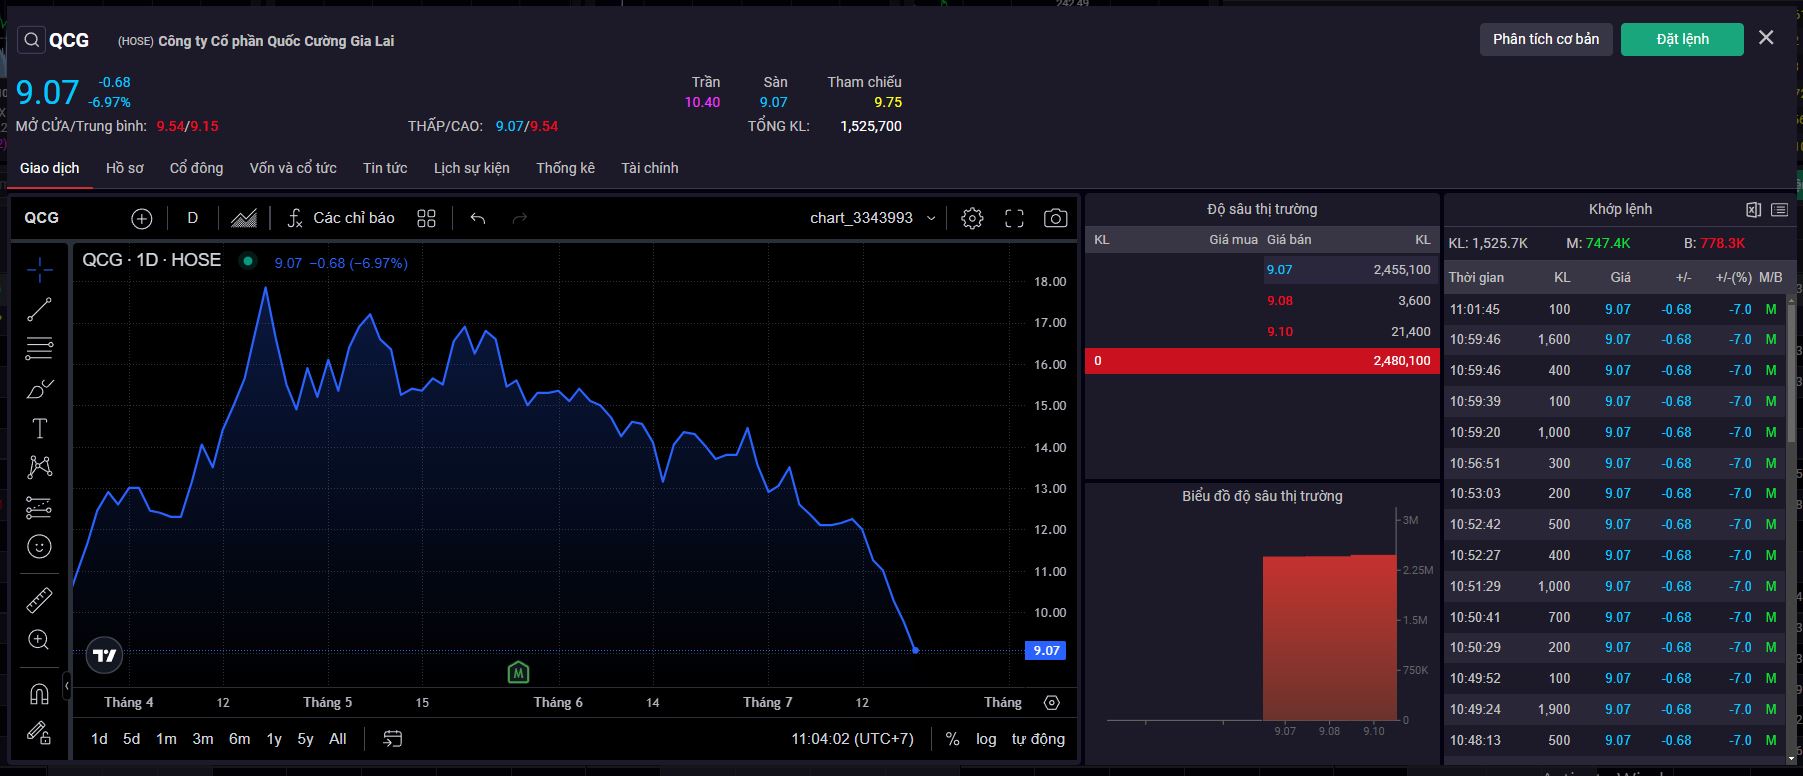The height and width of the screenshot is (776, 1803).
Task: Click the Khớp lệnh export icon
Action: click(1753, 209)
